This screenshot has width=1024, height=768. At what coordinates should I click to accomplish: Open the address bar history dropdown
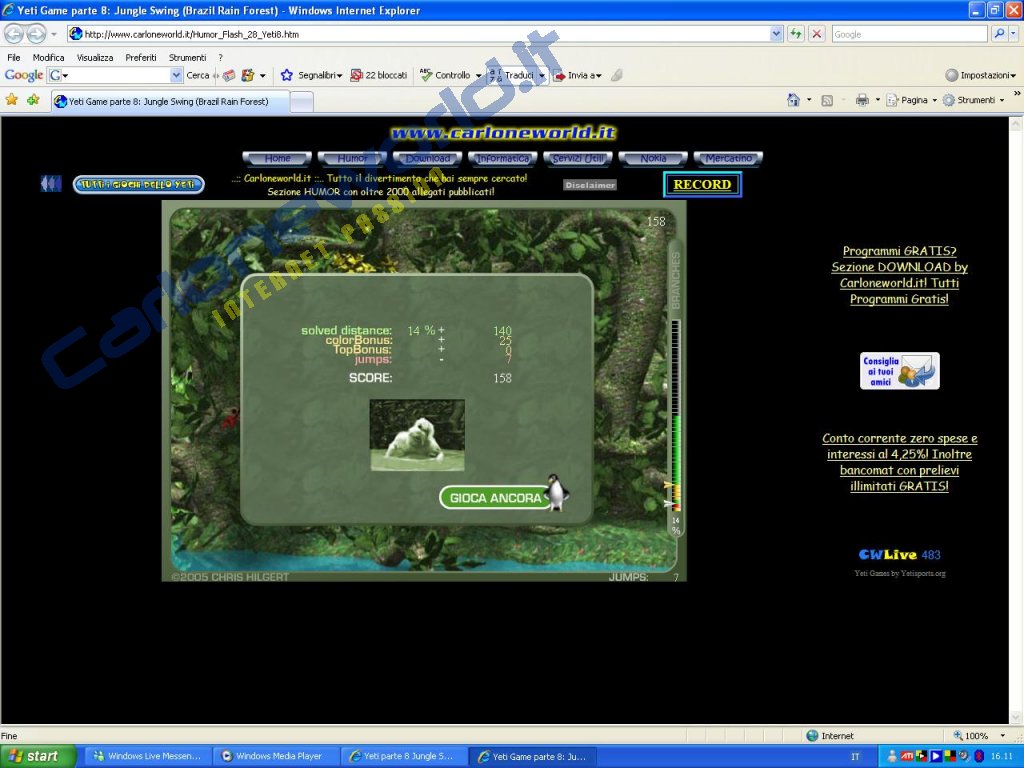776,34
